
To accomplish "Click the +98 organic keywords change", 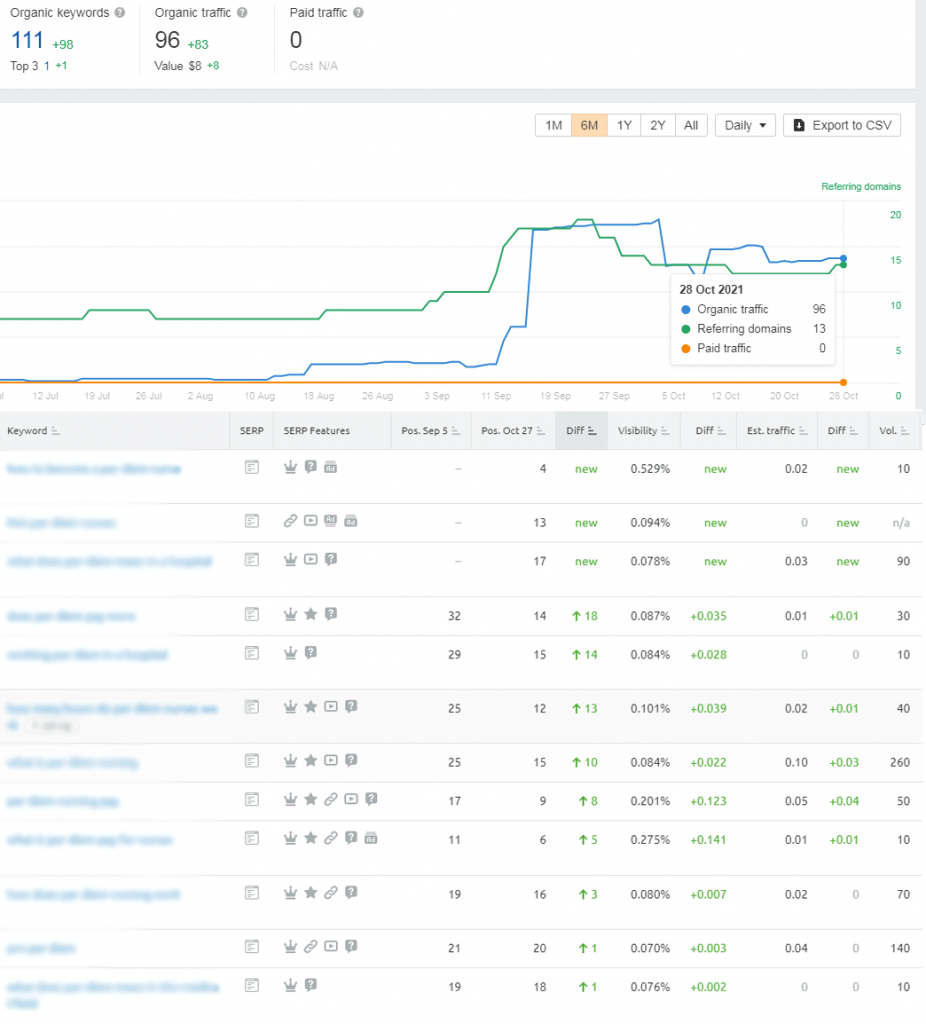I will coord(63,44).
